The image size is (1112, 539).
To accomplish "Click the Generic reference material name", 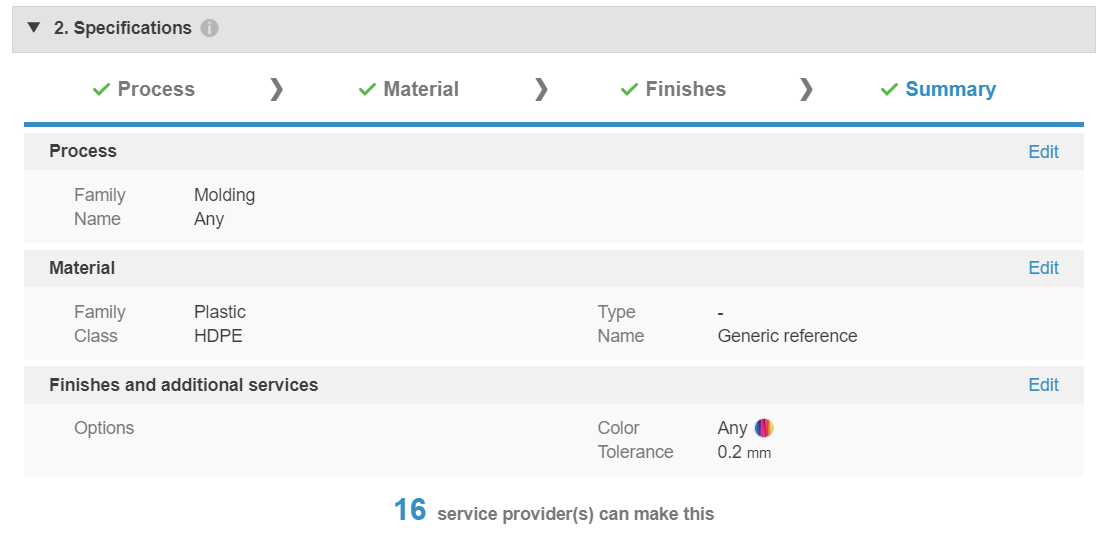I will 787,335.
